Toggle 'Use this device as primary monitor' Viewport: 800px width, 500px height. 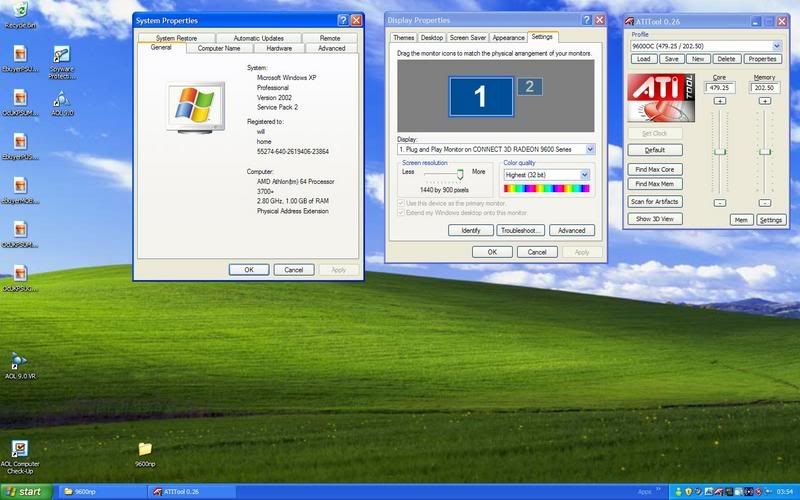(402, 203)
